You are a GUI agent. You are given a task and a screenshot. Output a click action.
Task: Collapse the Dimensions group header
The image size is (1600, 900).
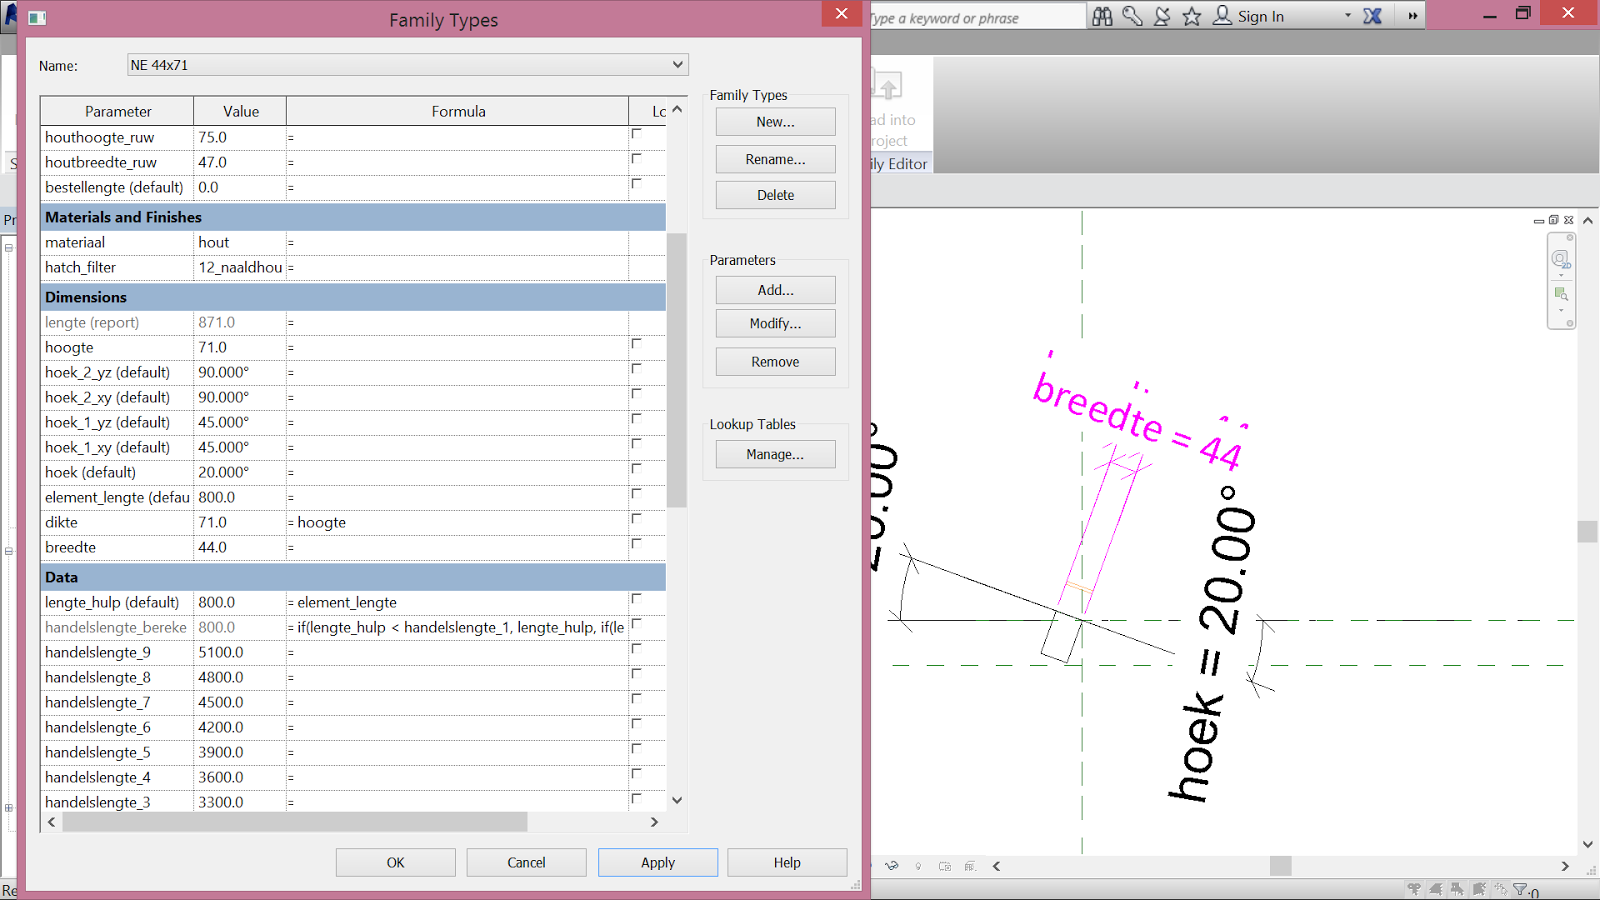coord(353,297)
